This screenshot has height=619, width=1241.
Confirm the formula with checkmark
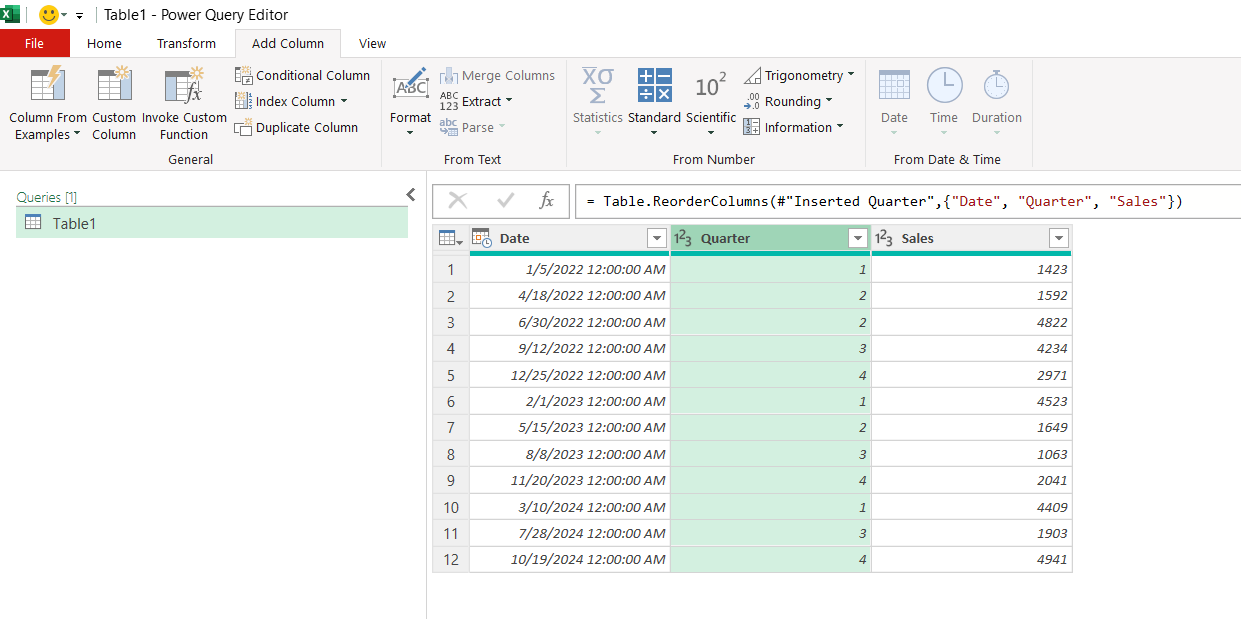point(506,200)
